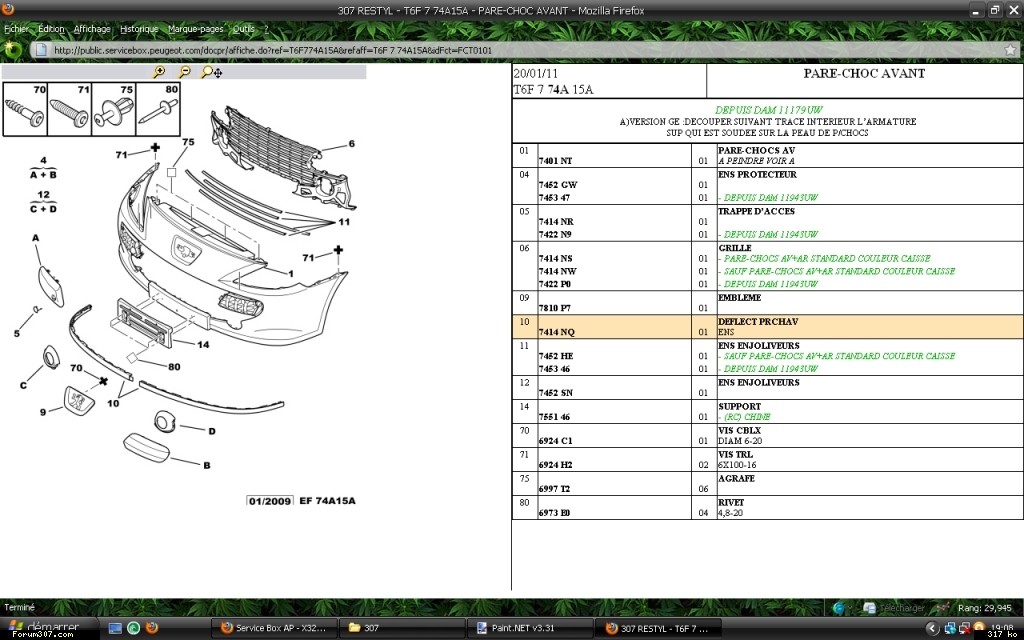This screenshot has width=1024, height=640.
Task: Open the Outils menu
Action: click(244, 29)
